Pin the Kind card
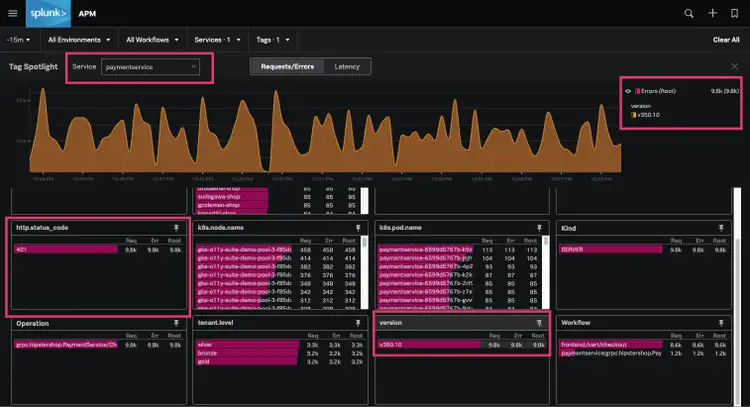The height and width of the screenshot is (407, 750). [722, 228]
